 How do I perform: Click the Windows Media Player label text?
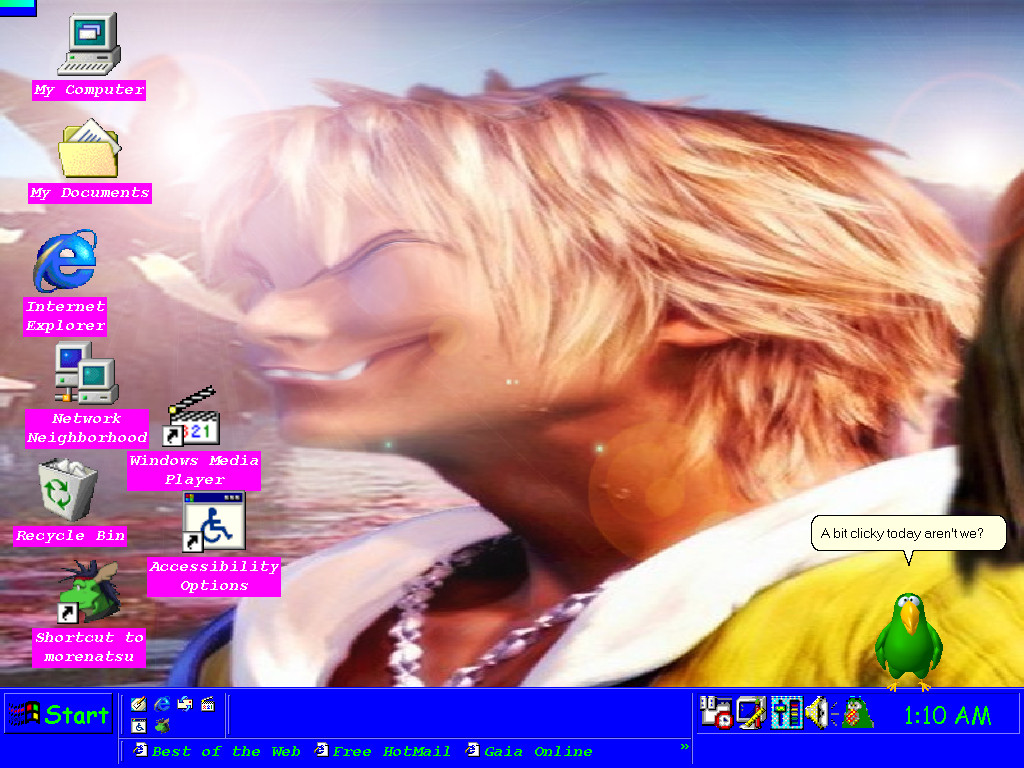[194, 470]
